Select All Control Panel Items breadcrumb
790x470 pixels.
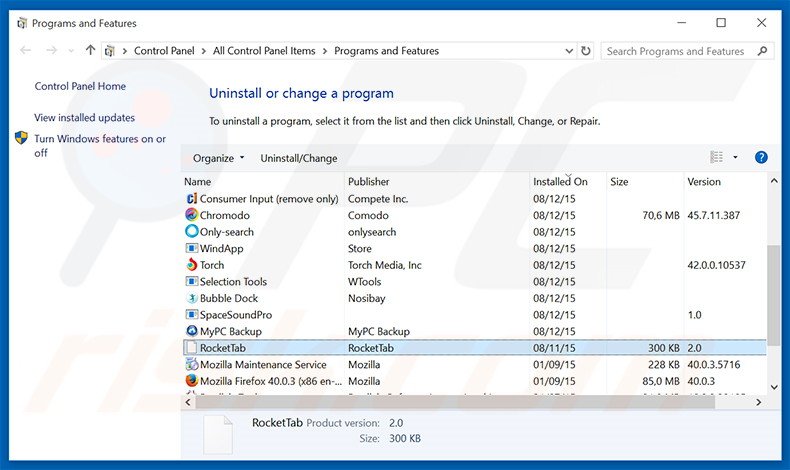pos(264,51)
